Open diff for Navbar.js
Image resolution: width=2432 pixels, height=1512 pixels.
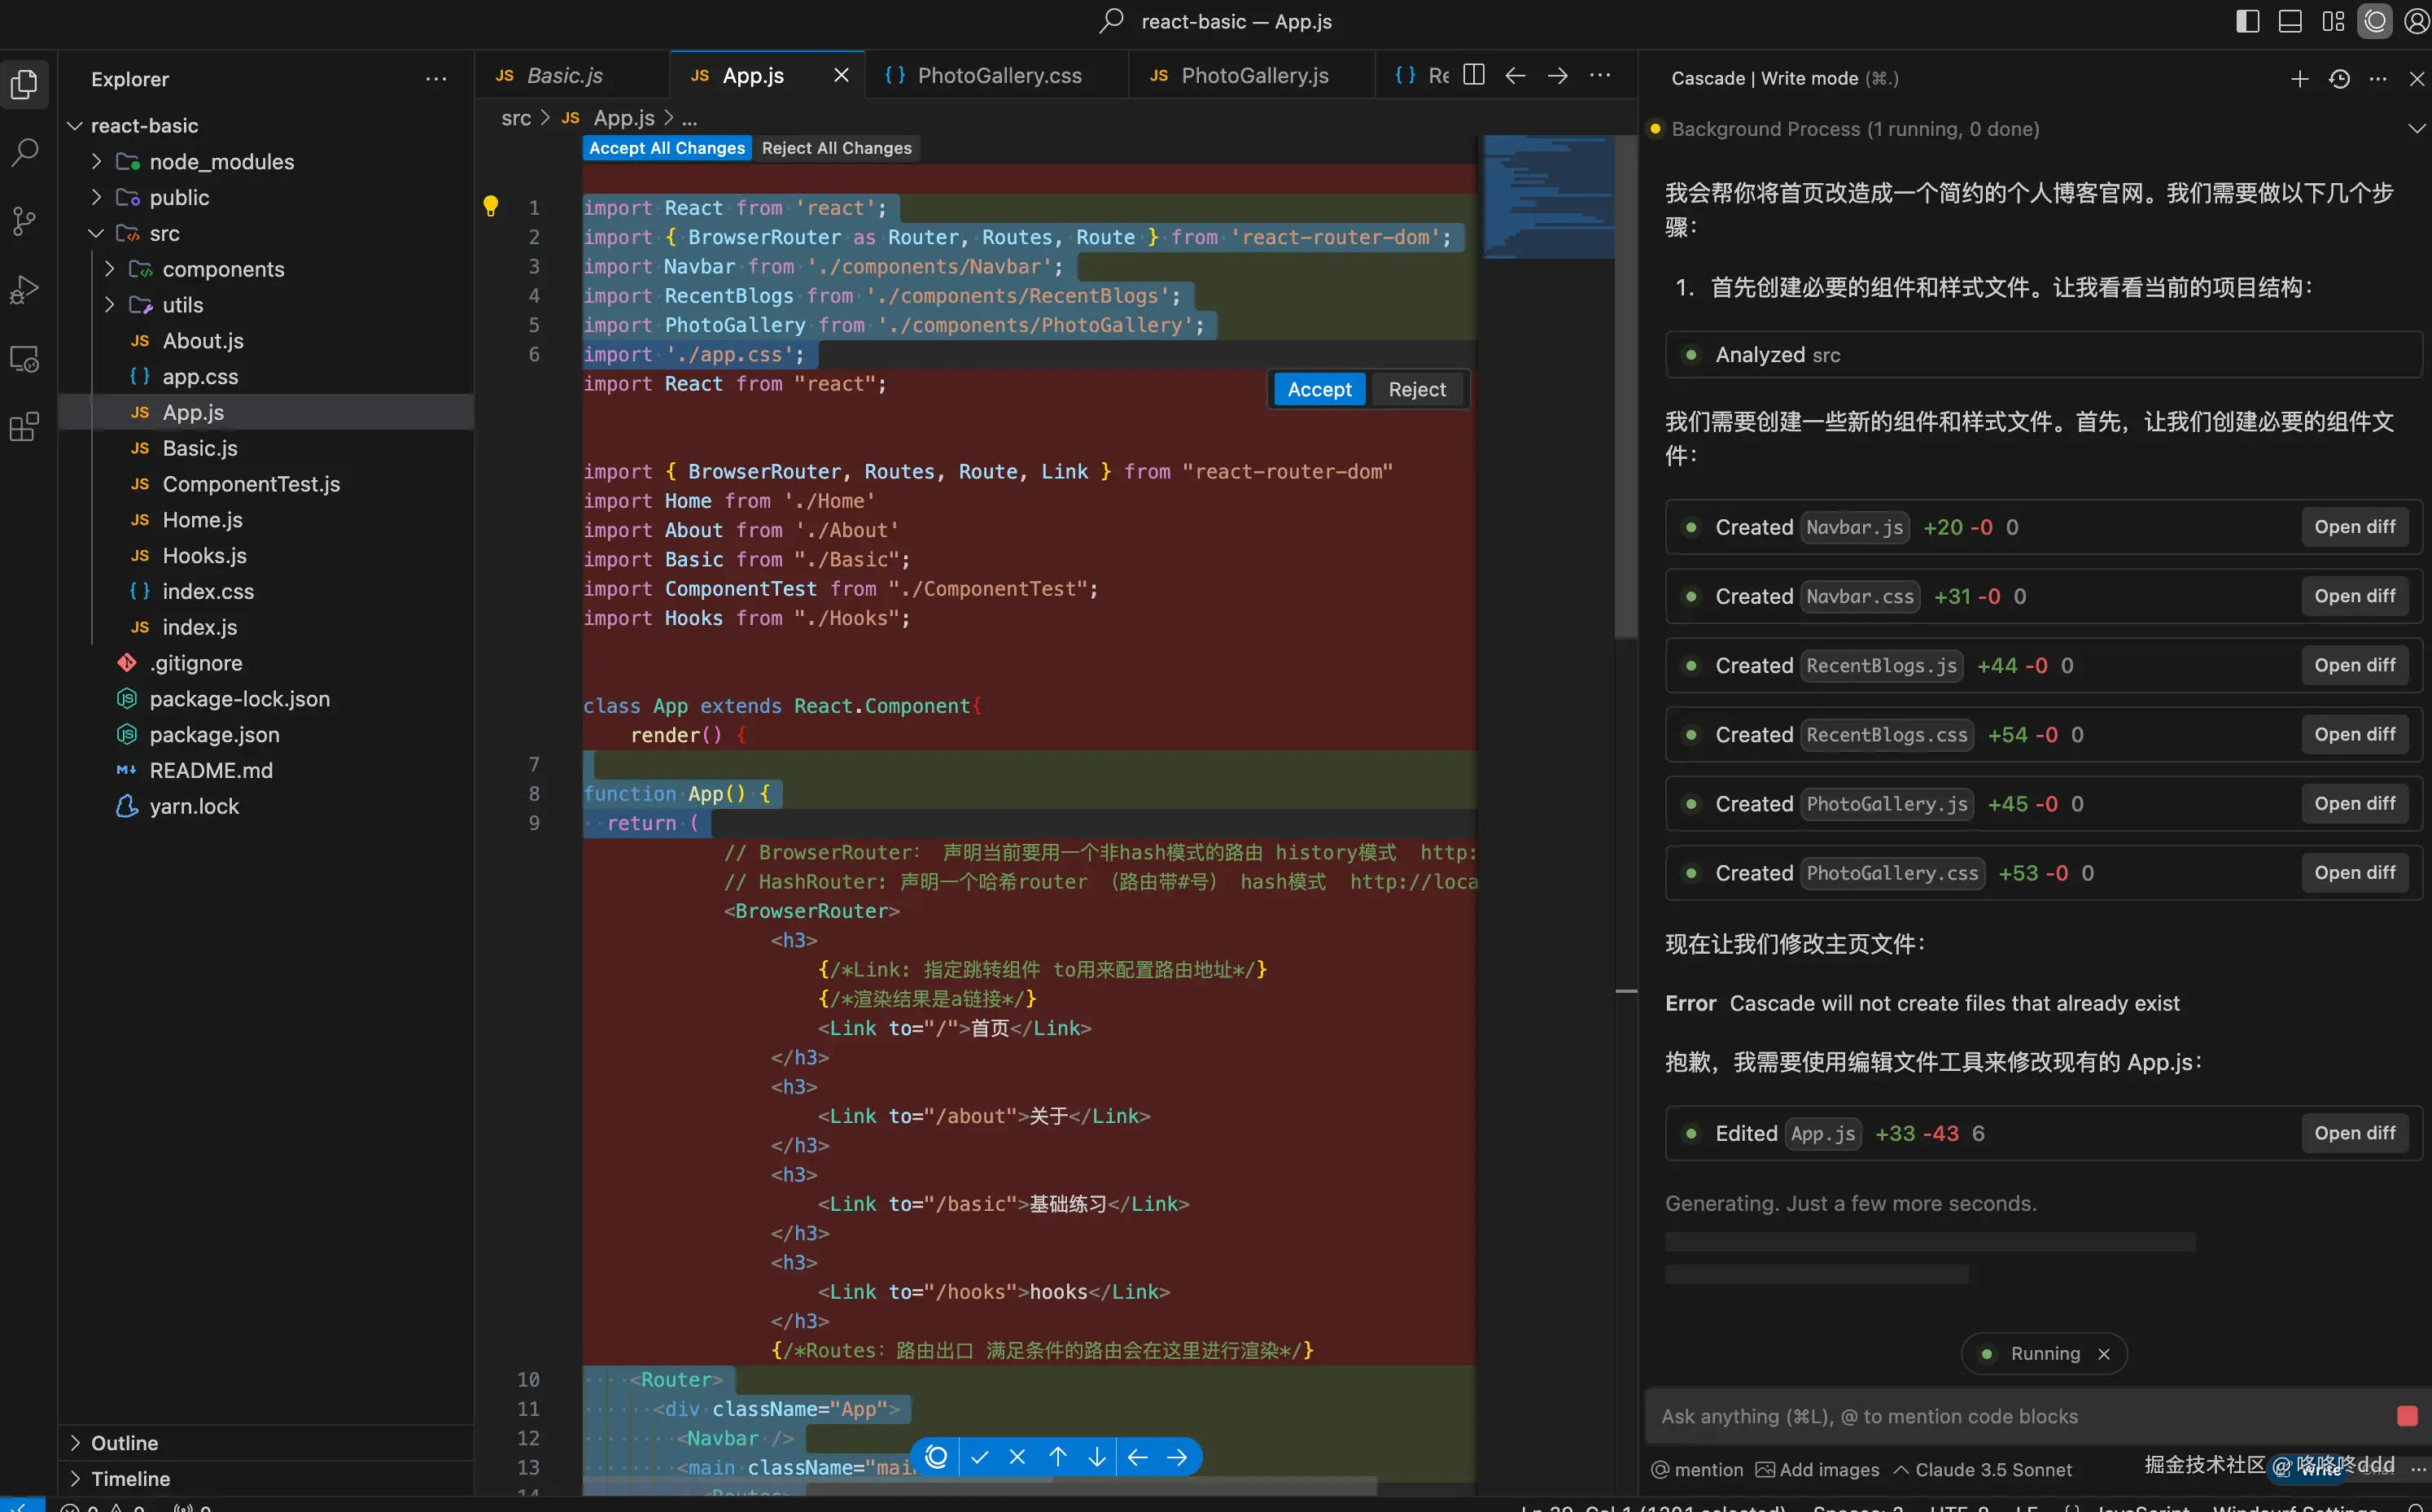point(2354,527)
